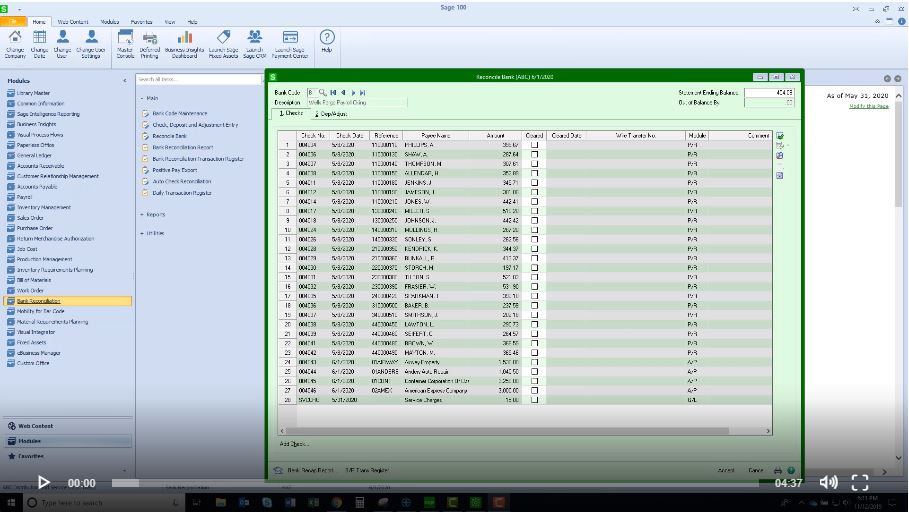Select the 1. Checks tab
Screen dimensions: 909x514
[290, 114]
